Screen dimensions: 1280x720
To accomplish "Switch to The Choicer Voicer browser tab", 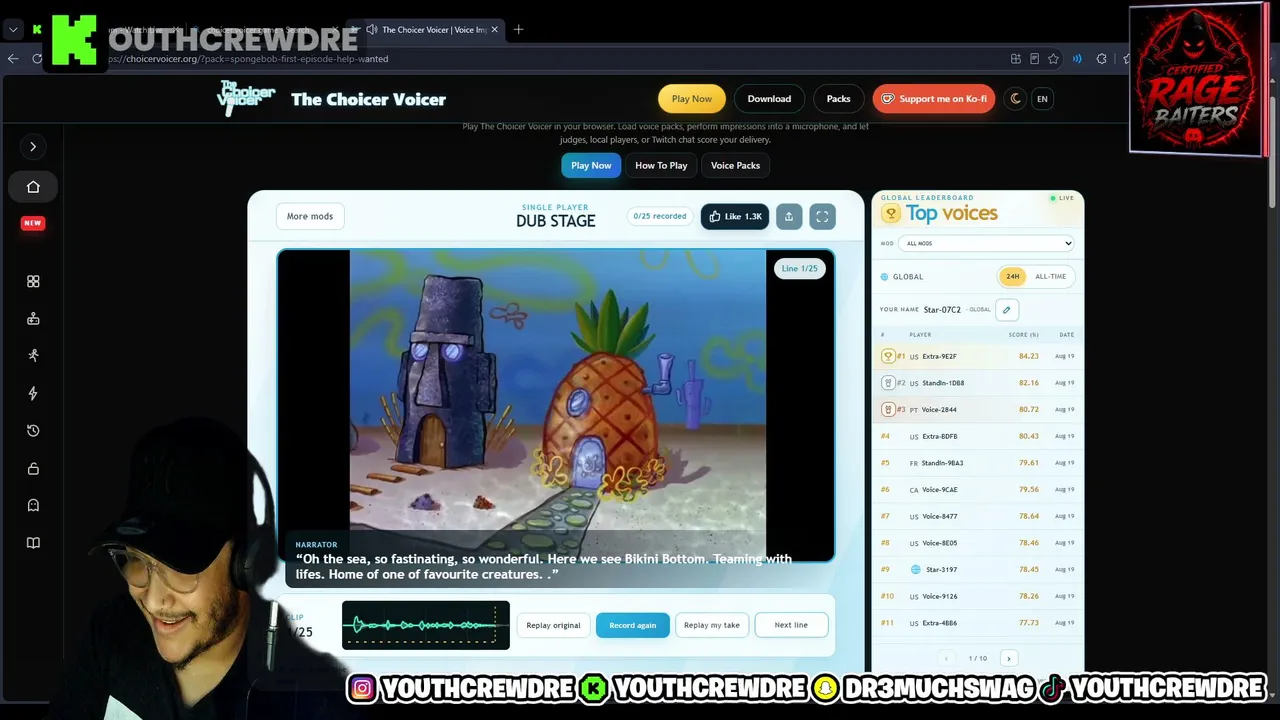I will coord(426,30).
